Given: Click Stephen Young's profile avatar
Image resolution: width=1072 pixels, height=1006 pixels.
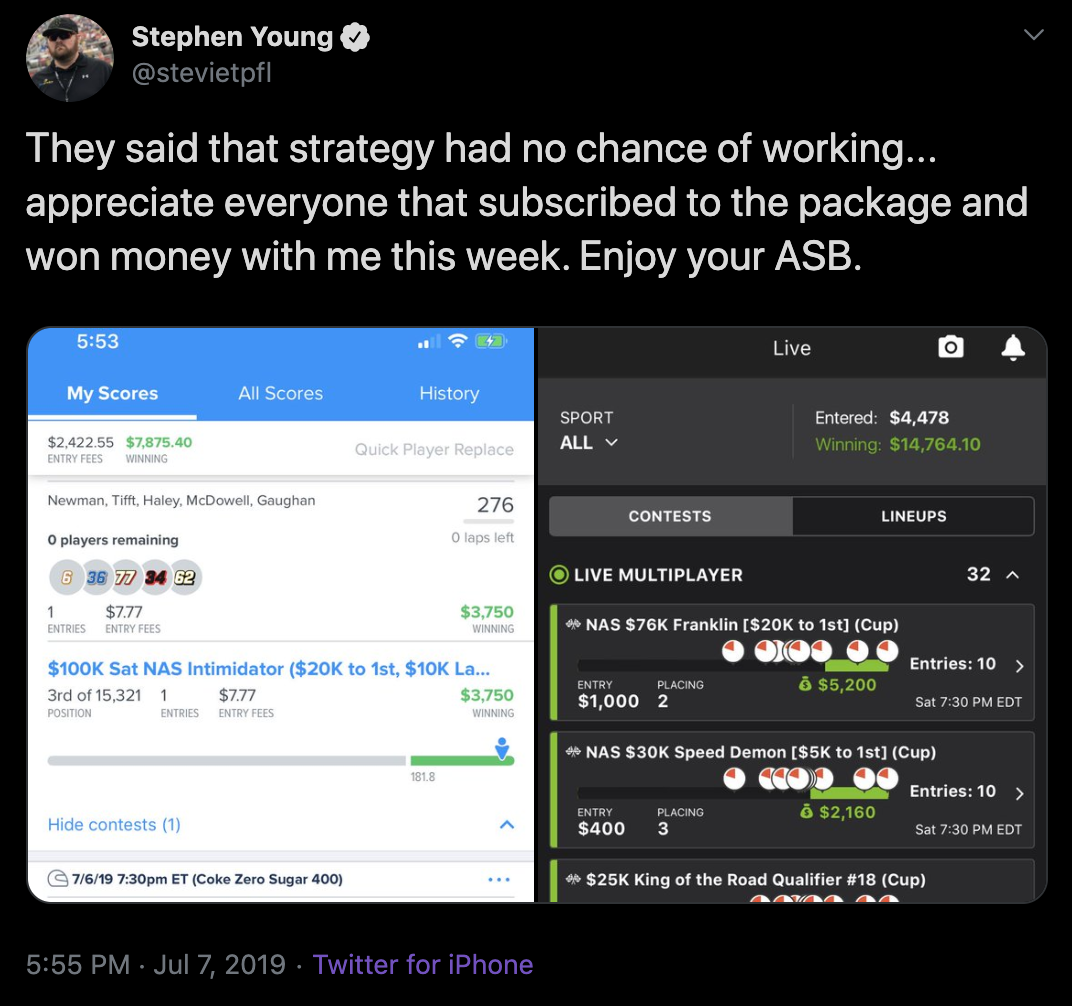Looking at the screenshot, I should 69,58.
